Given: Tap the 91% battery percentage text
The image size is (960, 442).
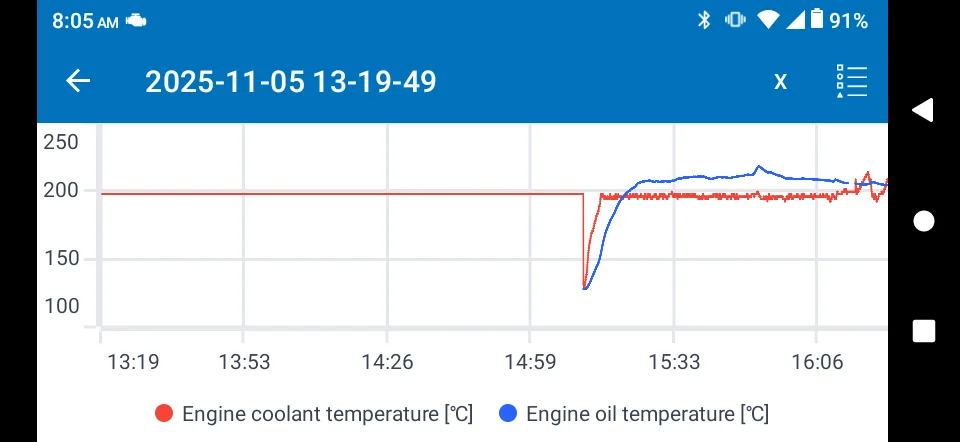Looking at the screenshot, I should tap(848, 20).
